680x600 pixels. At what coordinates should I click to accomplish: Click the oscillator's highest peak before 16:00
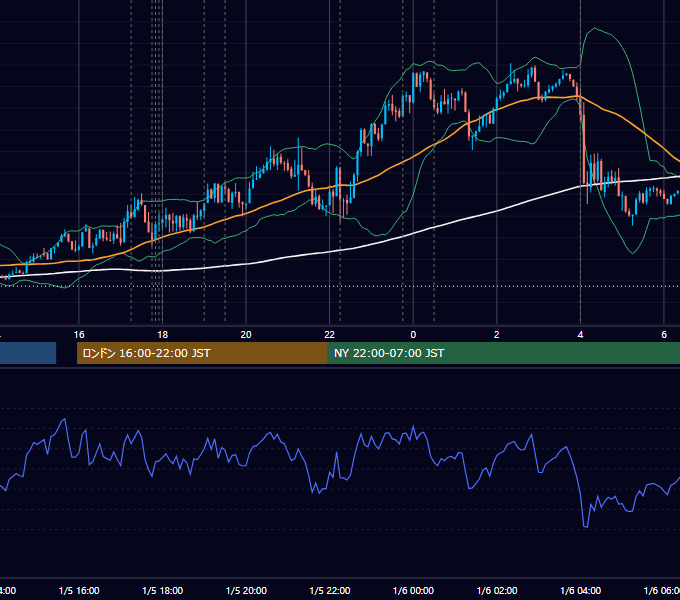coord(65,419)
